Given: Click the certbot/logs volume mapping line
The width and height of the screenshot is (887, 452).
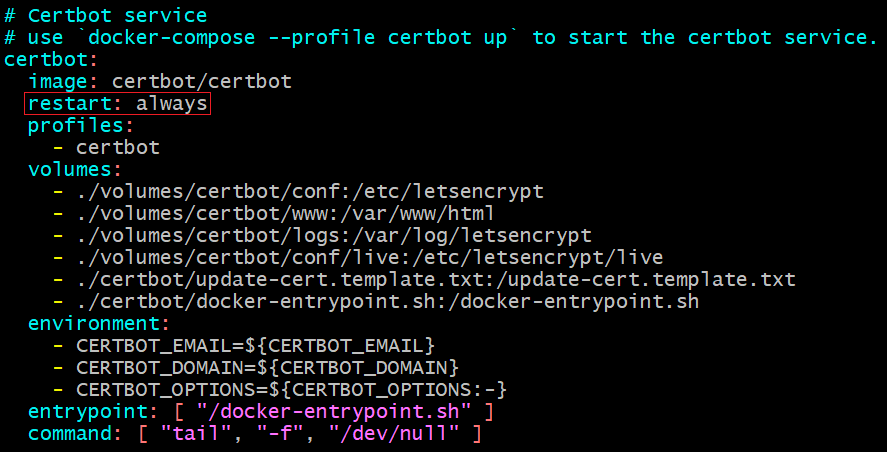Looking at the screenshot, I should pos(333,236).
